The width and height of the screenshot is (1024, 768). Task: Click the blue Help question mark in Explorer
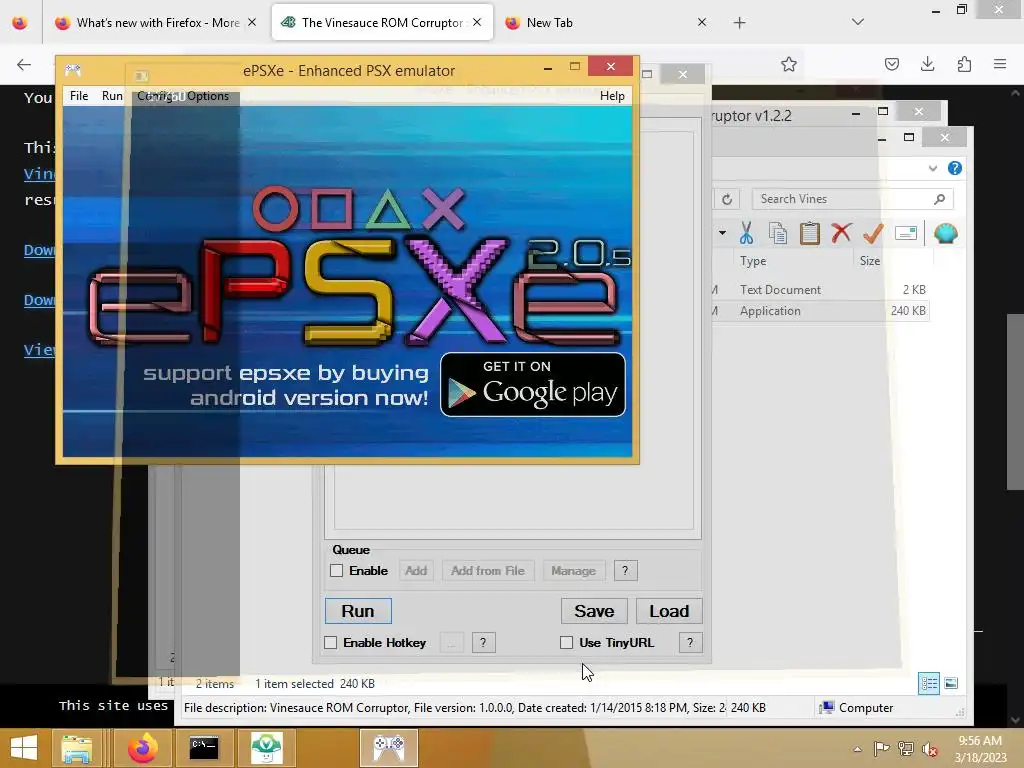pyautogui.click(x=955, y=168)
